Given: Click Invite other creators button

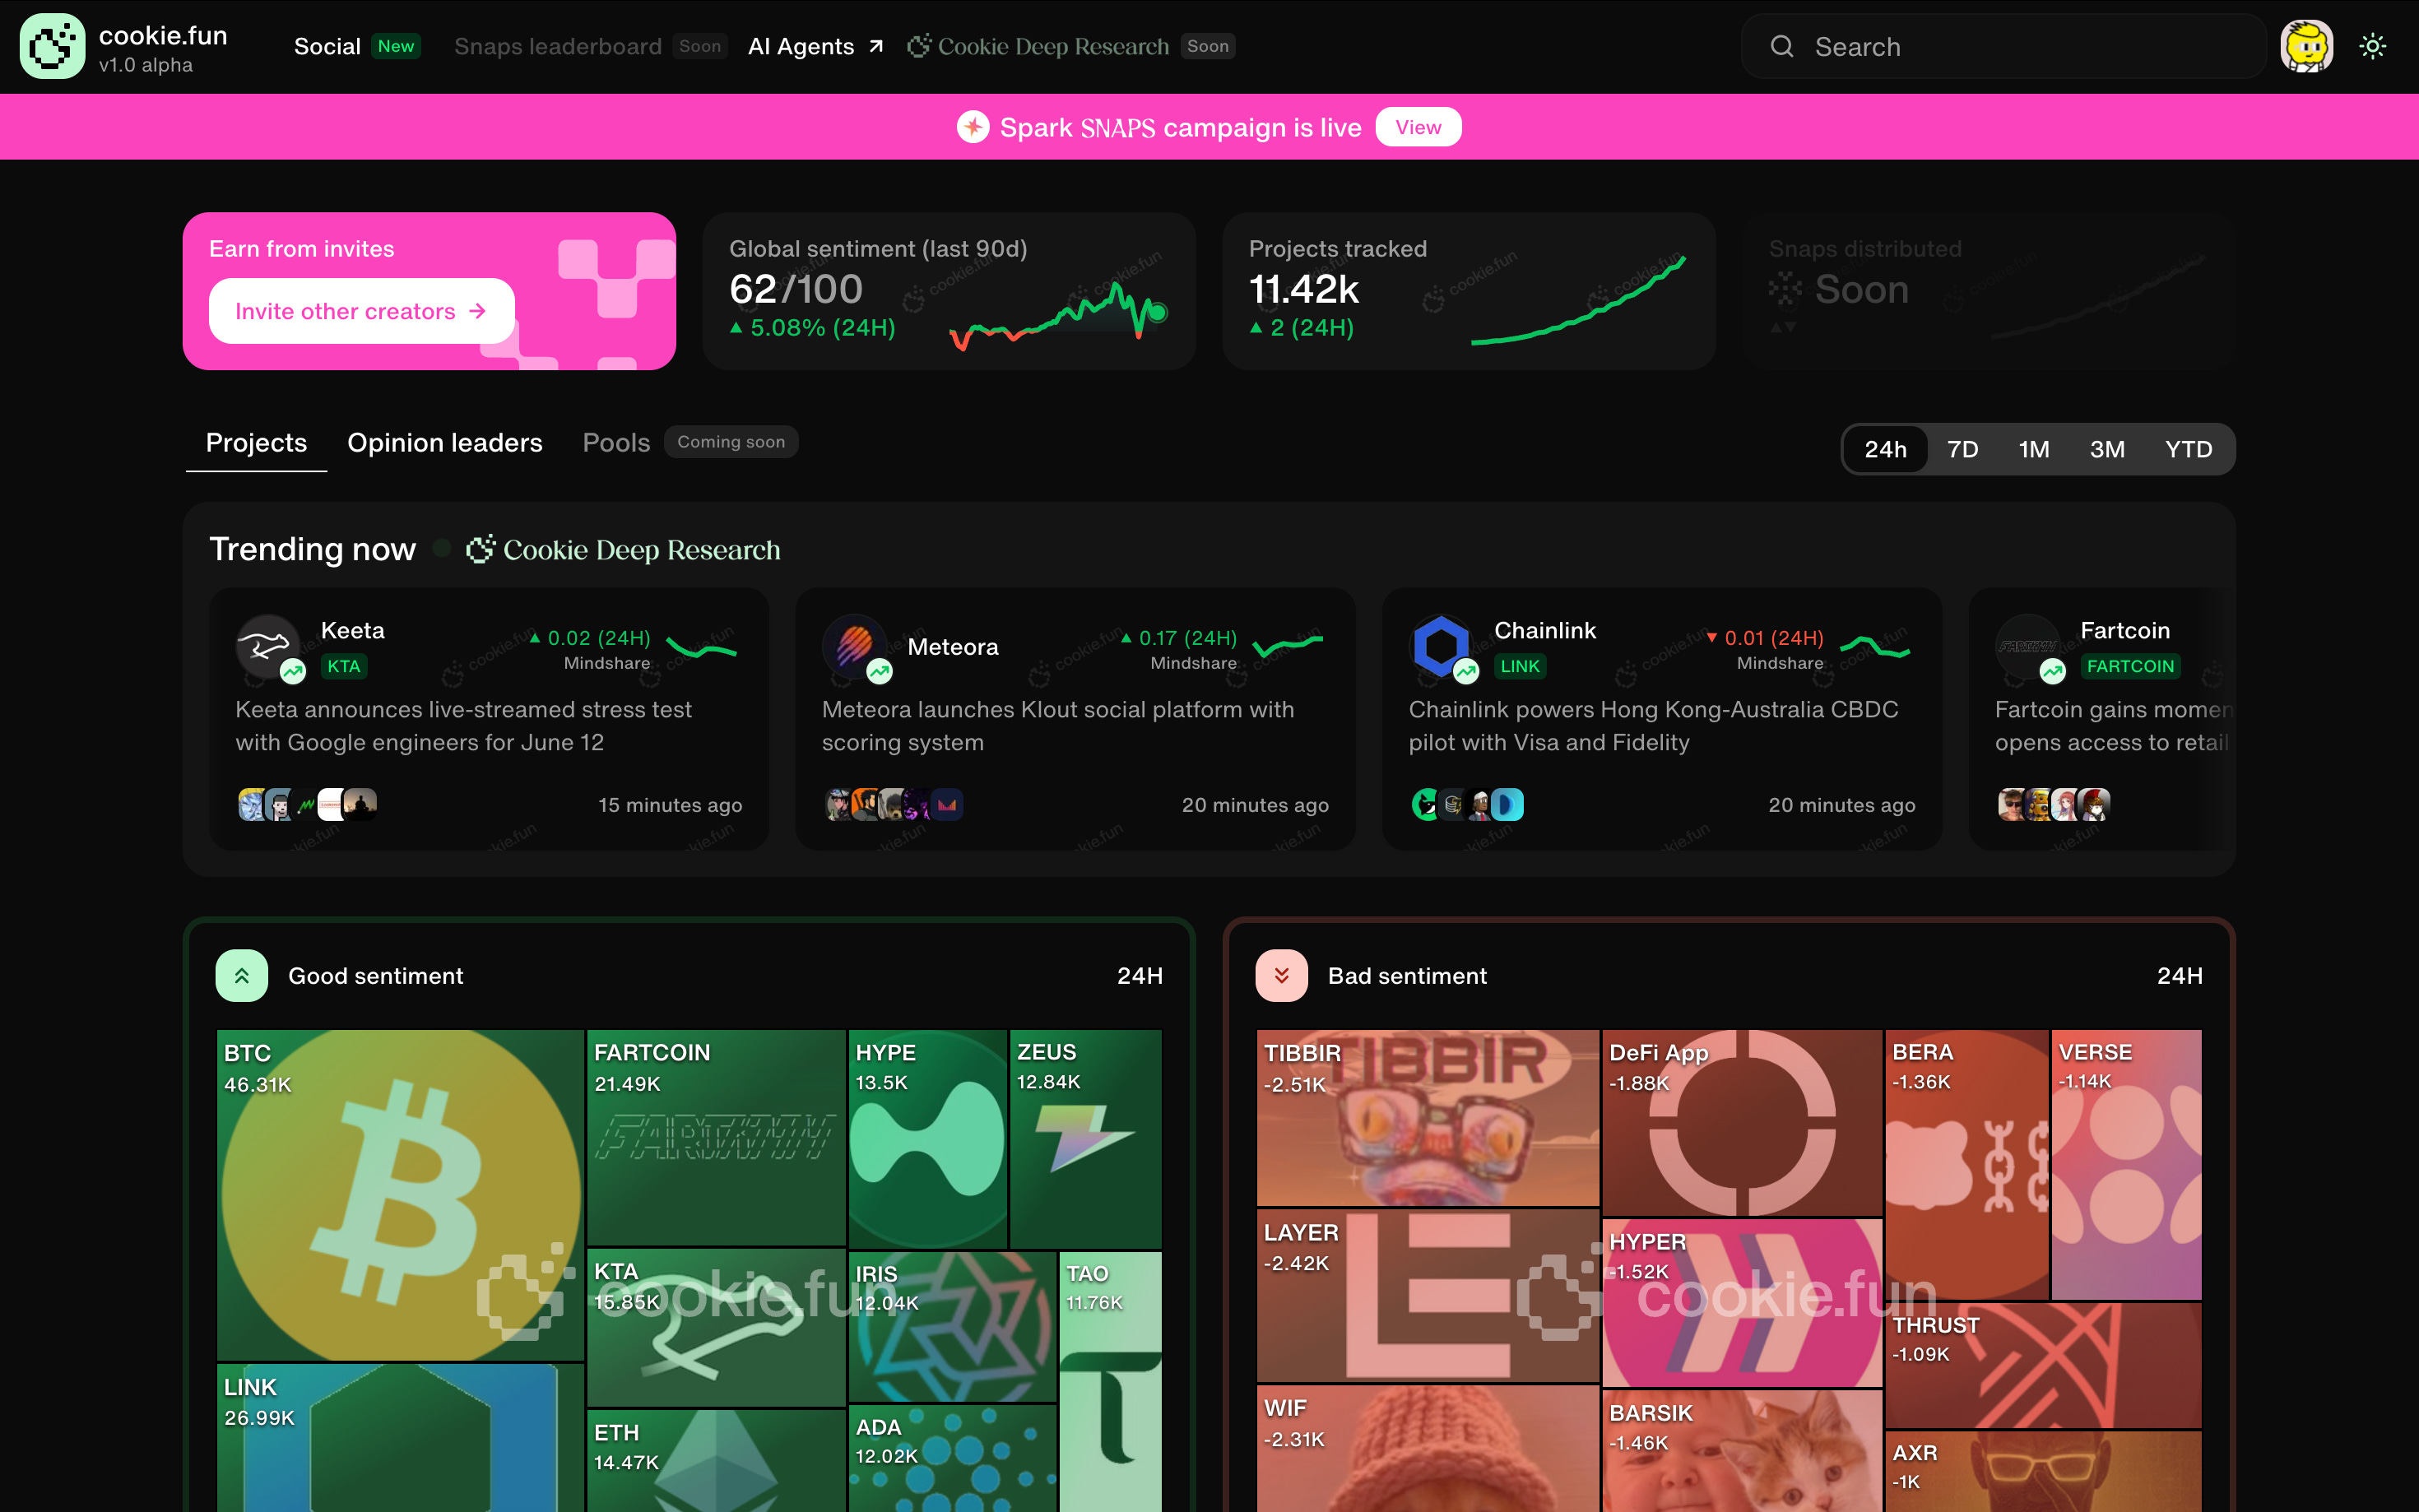Looking at the screenshot, I should tap(361, 311).
